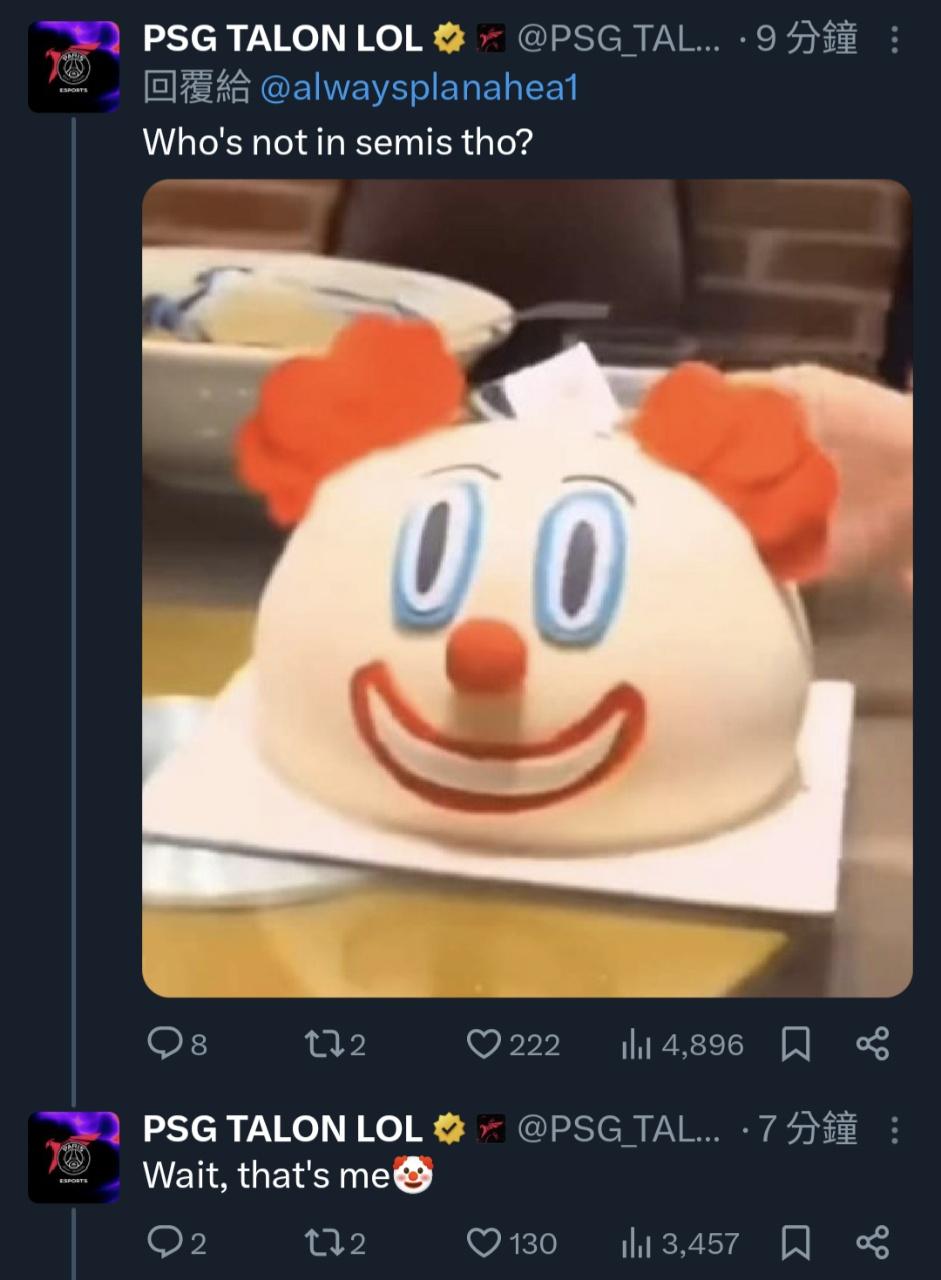The height and width of the screenshot is (1280, 941).
Task: Open more options for the second tweet
Action: point(894,1130)
